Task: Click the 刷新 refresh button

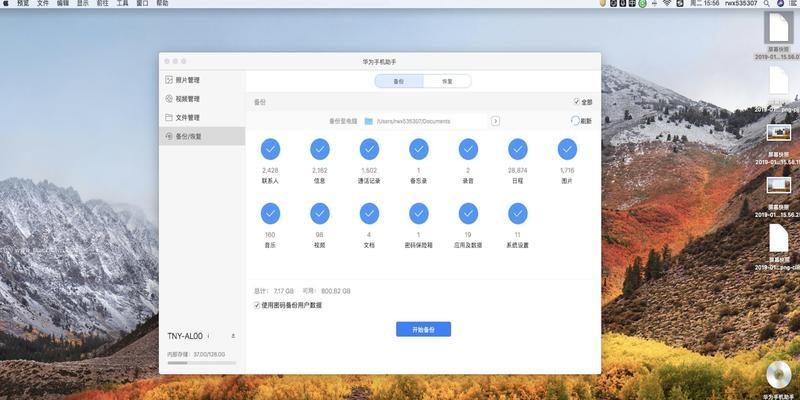Action: tap(581, 121)
